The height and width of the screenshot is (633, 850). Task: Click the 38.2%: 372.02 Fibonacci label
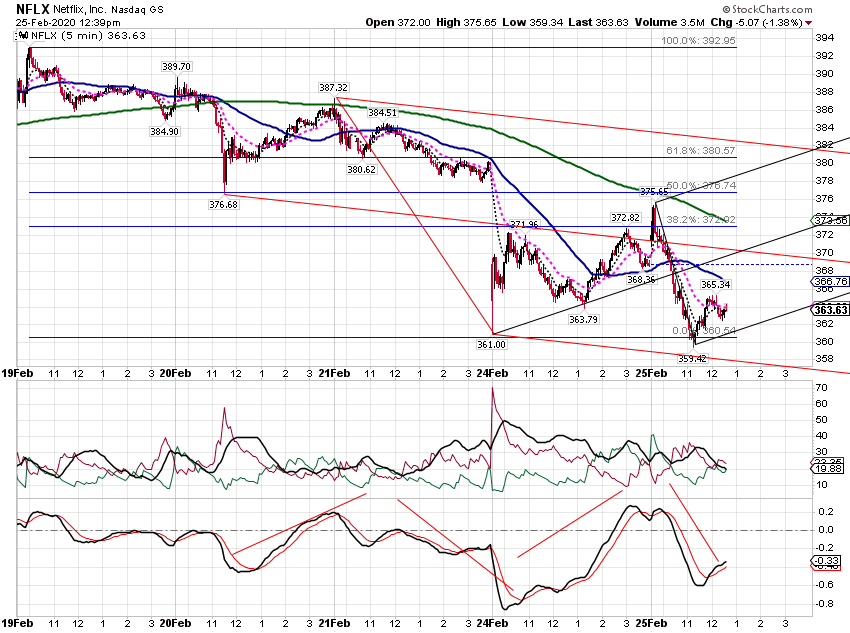point(701,219)
